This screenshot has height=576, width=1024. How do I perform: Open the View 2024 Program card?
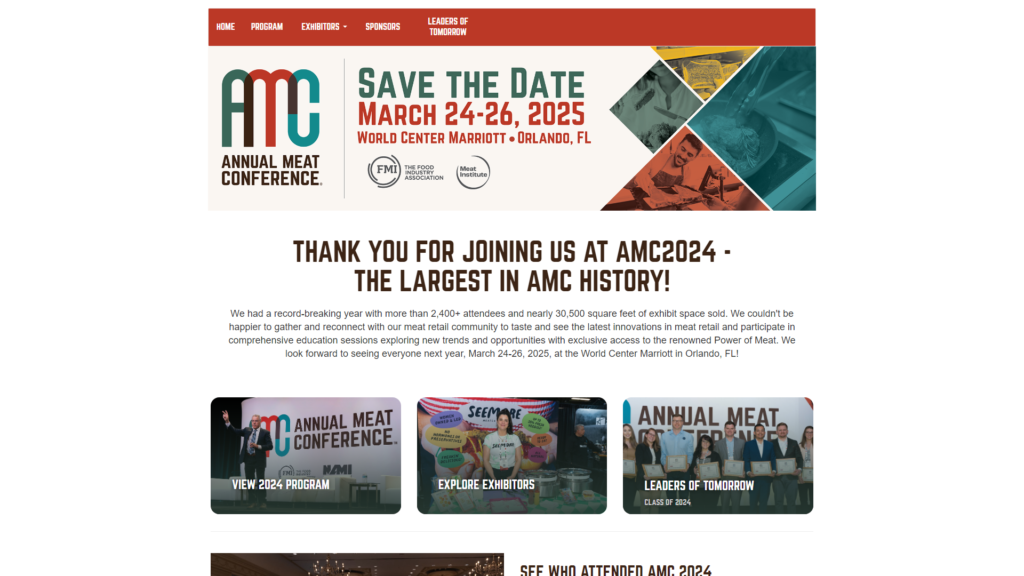tap(306, 455)
